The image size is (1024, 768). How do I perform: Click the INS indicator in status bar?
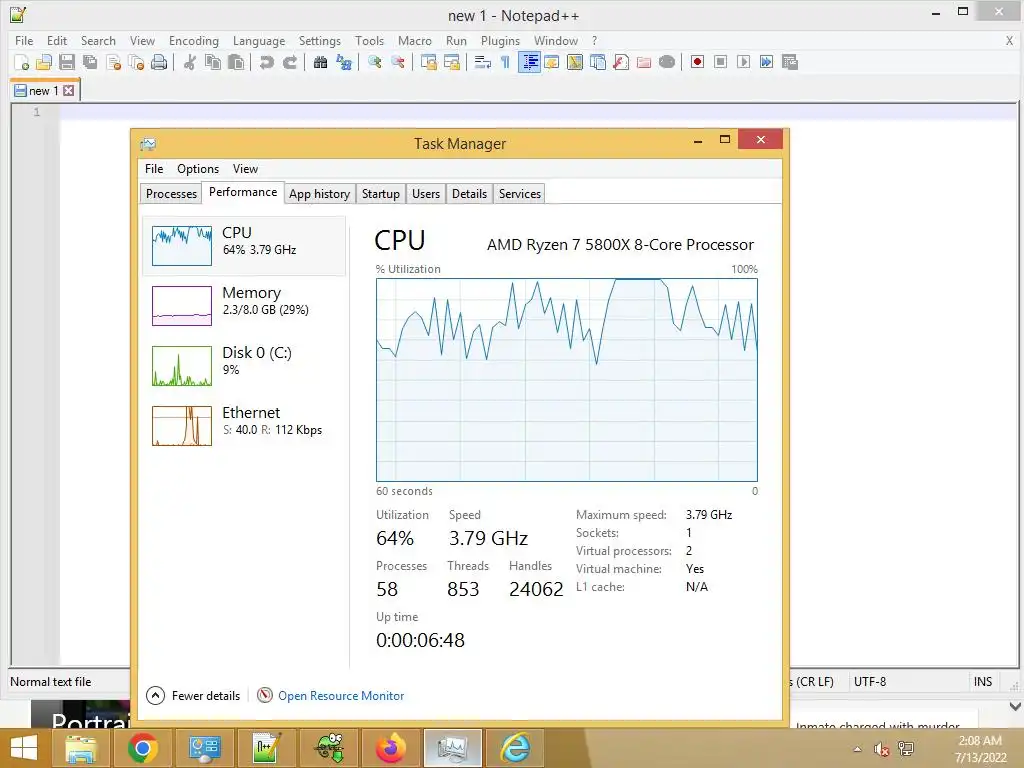pos(983,682)
